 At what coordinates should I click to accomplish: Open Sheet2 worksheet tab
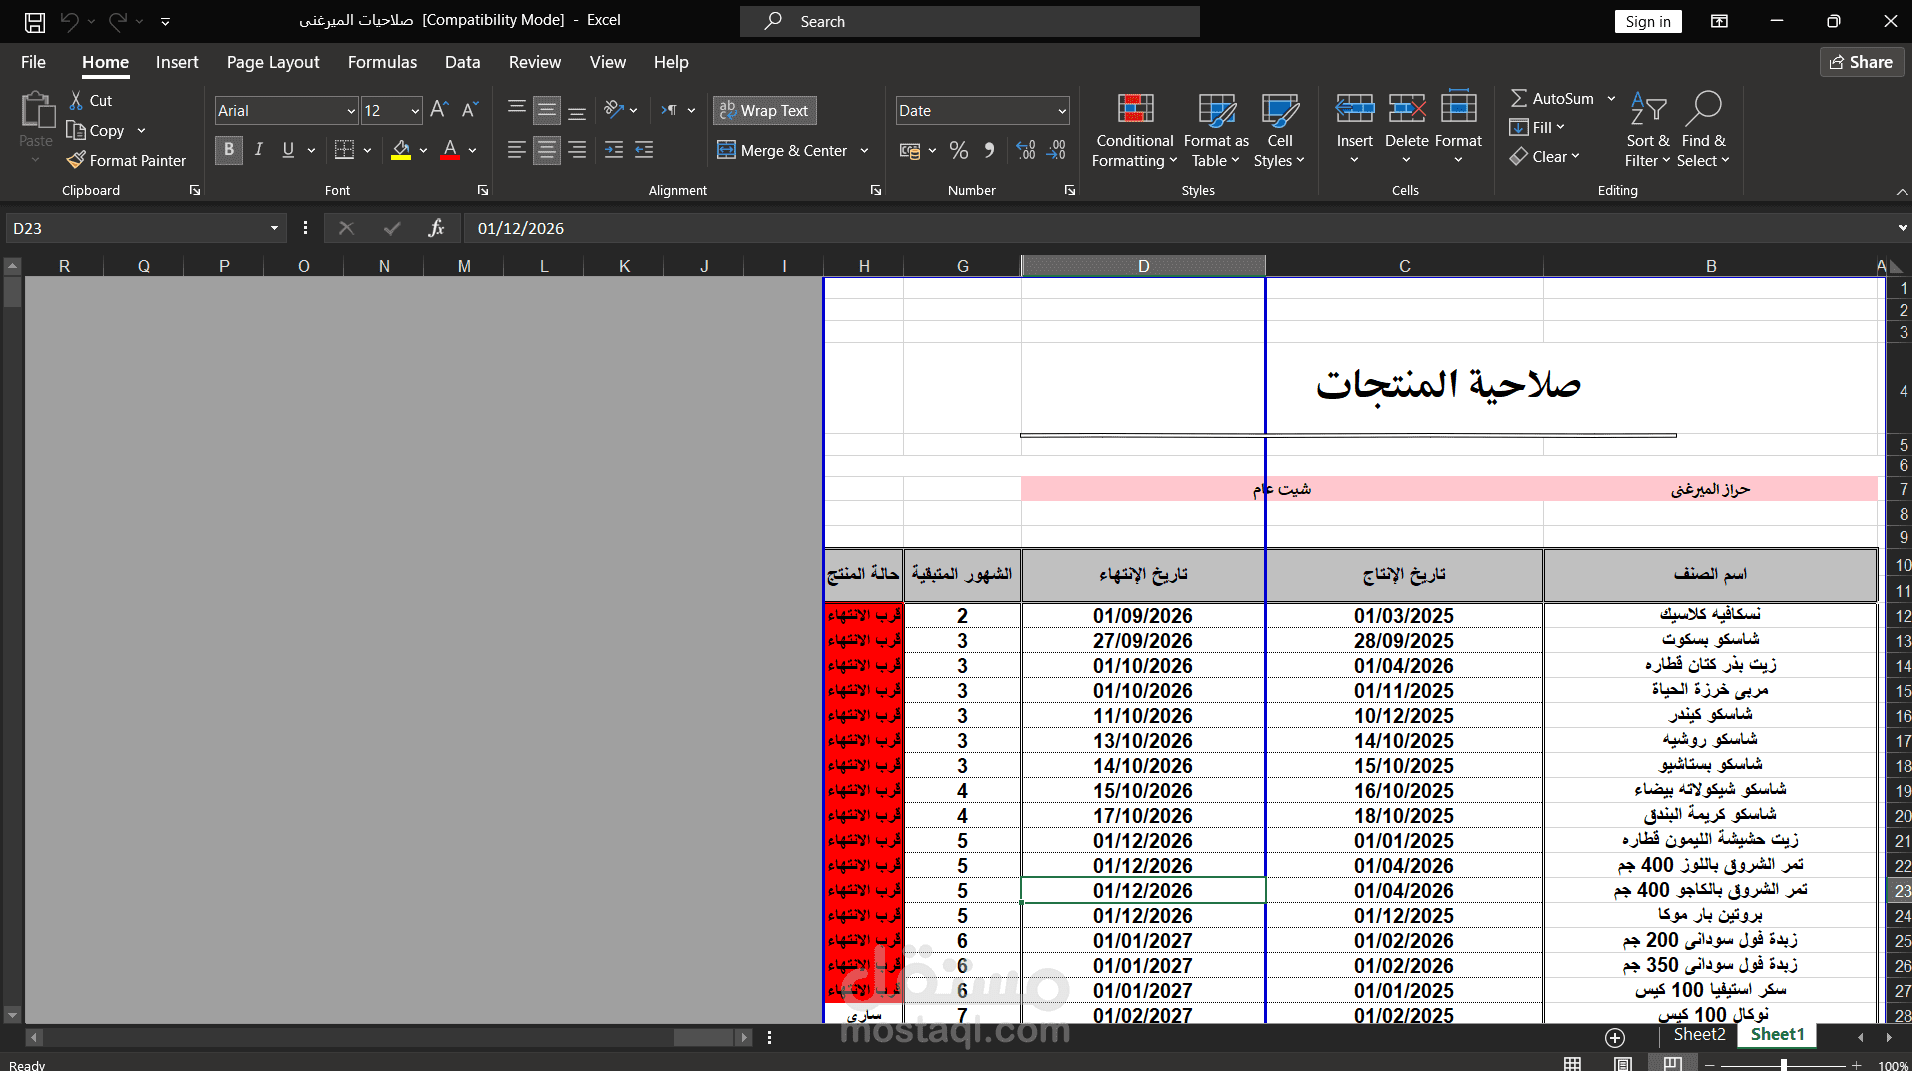[1699, 1035]
